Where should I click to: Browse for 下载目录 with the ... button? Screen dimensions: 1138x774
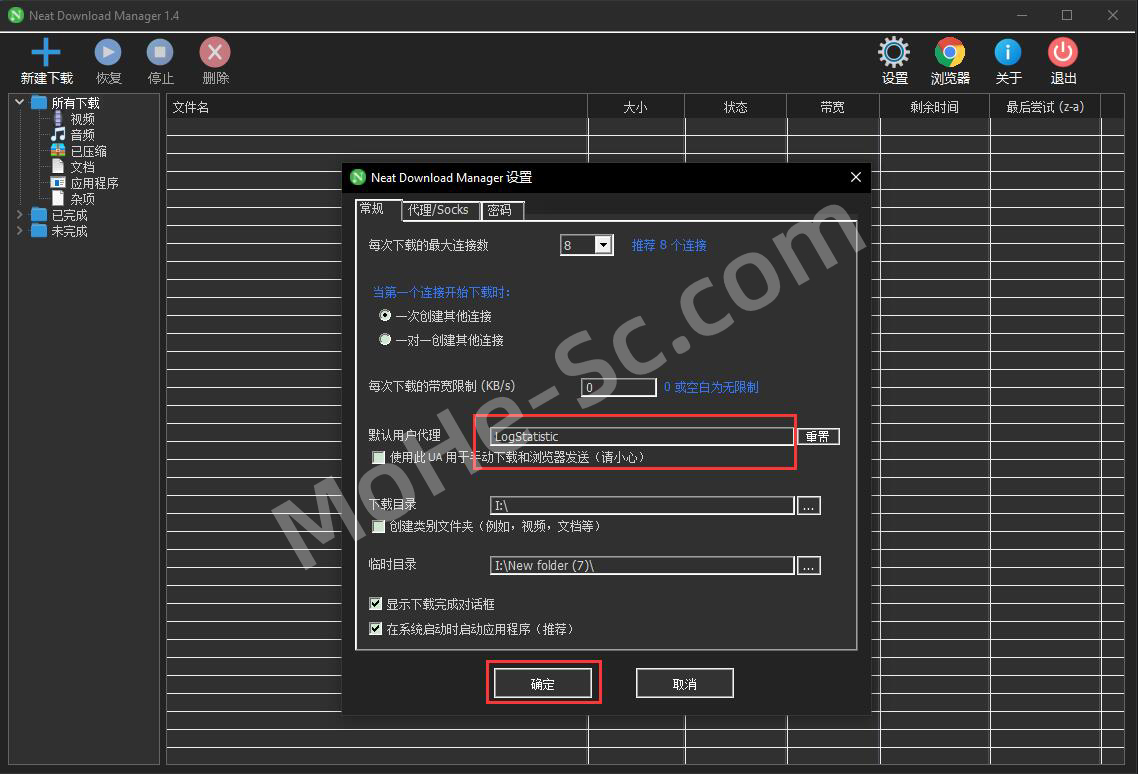point(809,505)
